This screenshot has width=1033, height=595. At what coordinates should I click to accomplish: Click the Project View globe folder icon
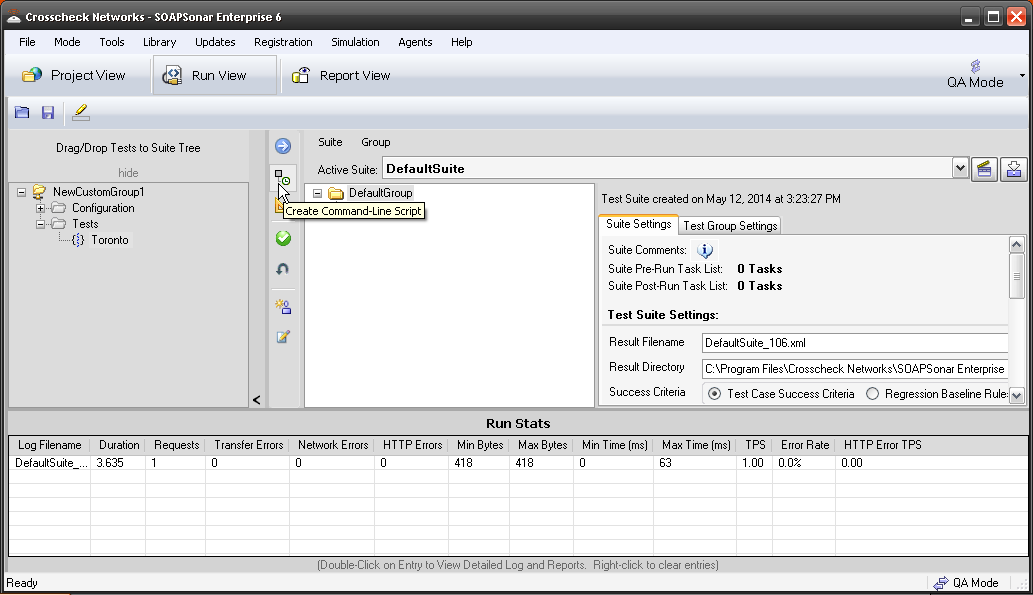(x=32, y=75)
